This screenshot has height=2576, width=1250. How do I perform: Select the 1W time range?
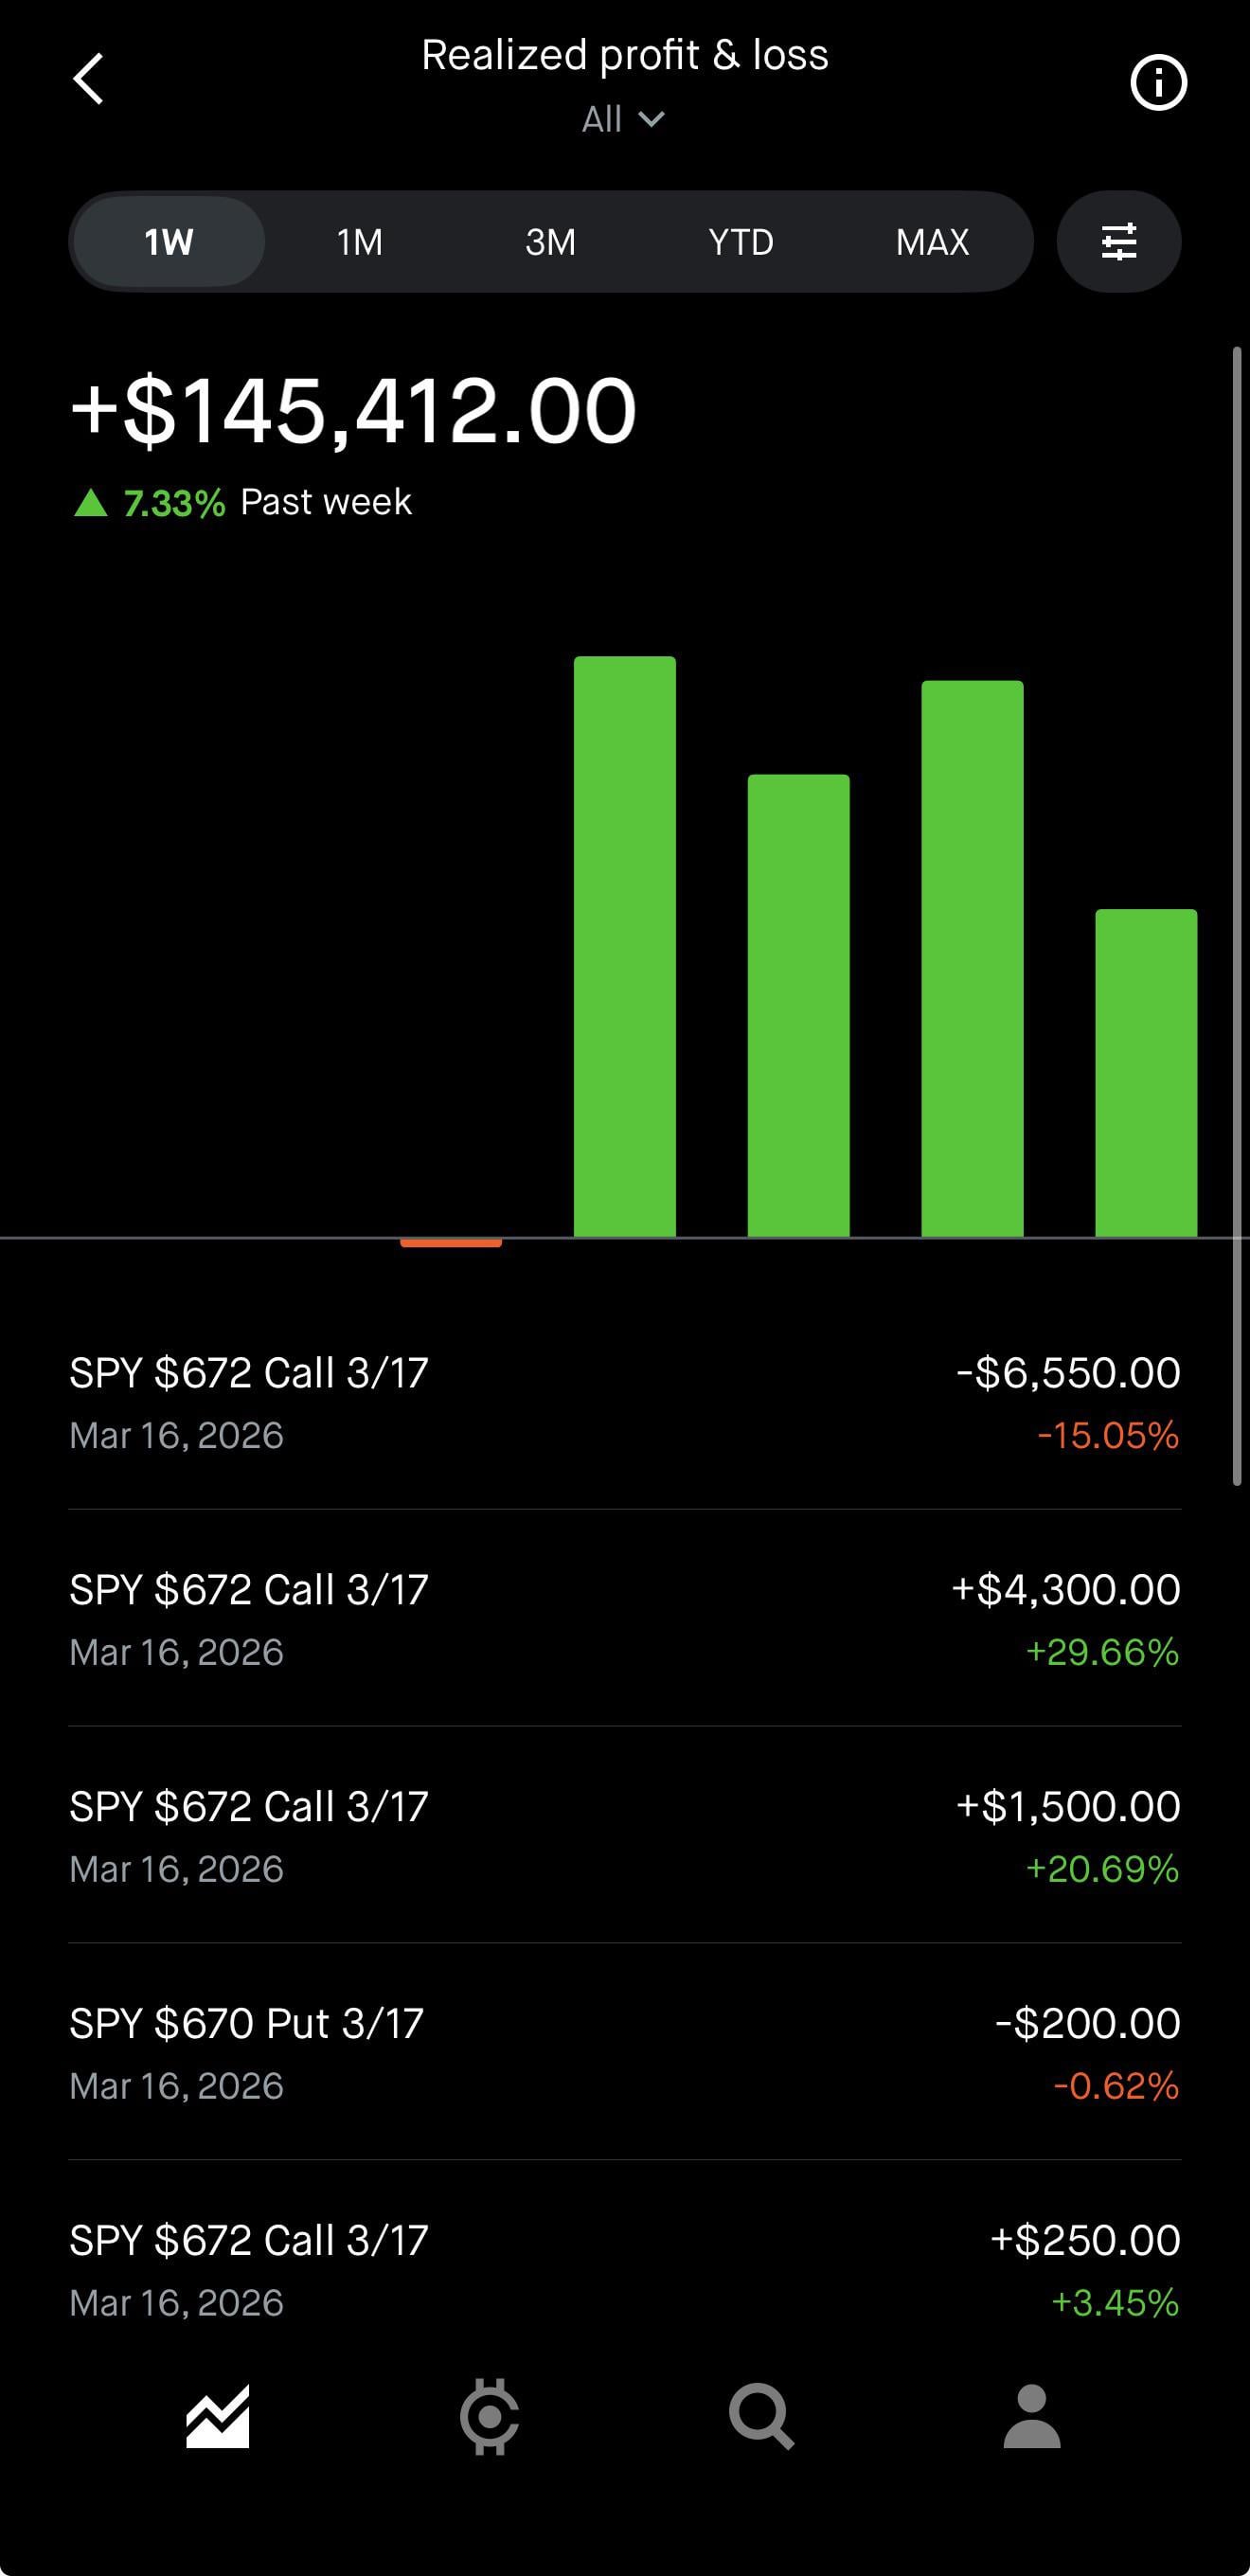pyautogui.click(x=168, y=242)
